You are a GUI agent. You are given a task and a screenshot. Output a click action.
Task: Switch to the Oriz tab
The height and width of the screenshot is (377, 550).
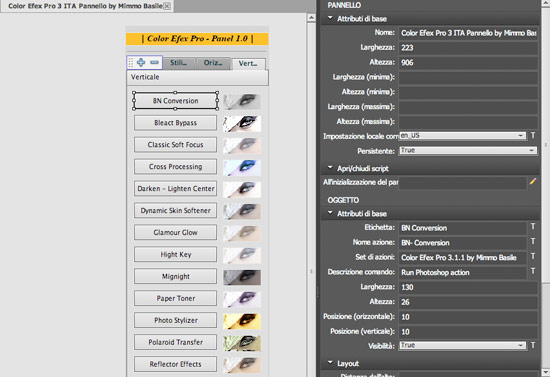coord(213,63)
